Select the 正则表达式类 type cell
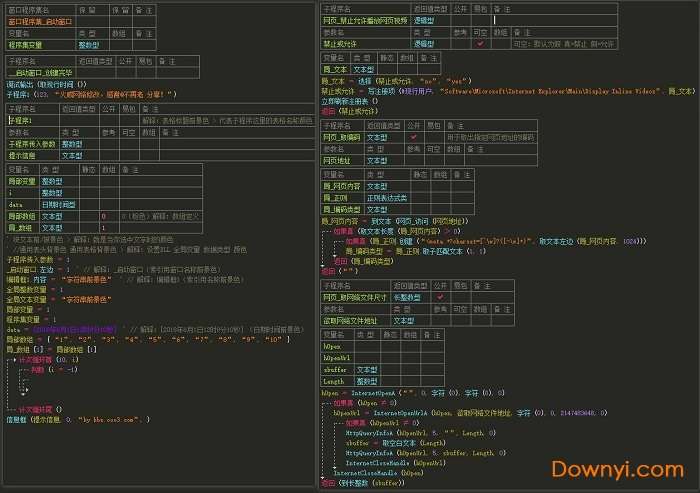 [x=389, y=197]
